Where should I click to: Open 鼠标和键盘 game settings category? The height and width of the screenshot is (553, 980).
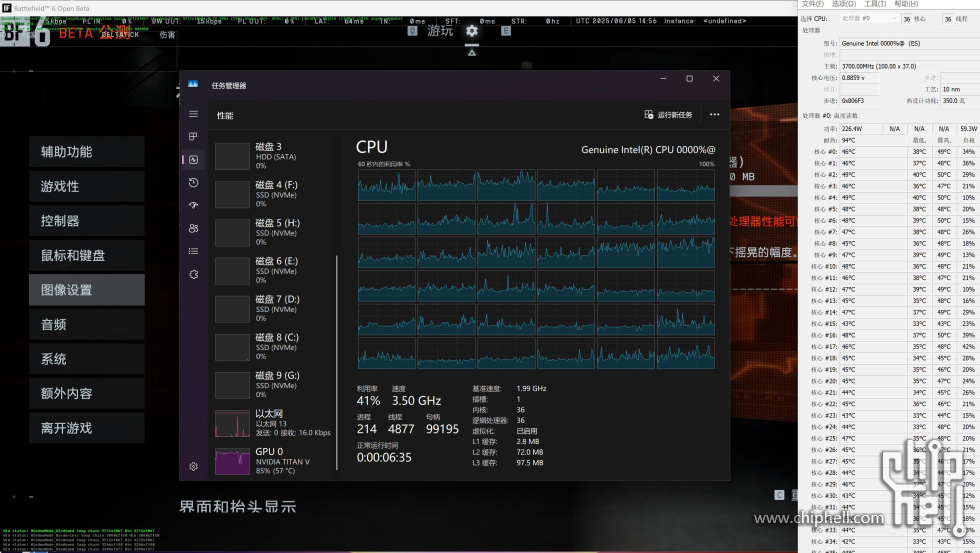(x=87, y=256)
